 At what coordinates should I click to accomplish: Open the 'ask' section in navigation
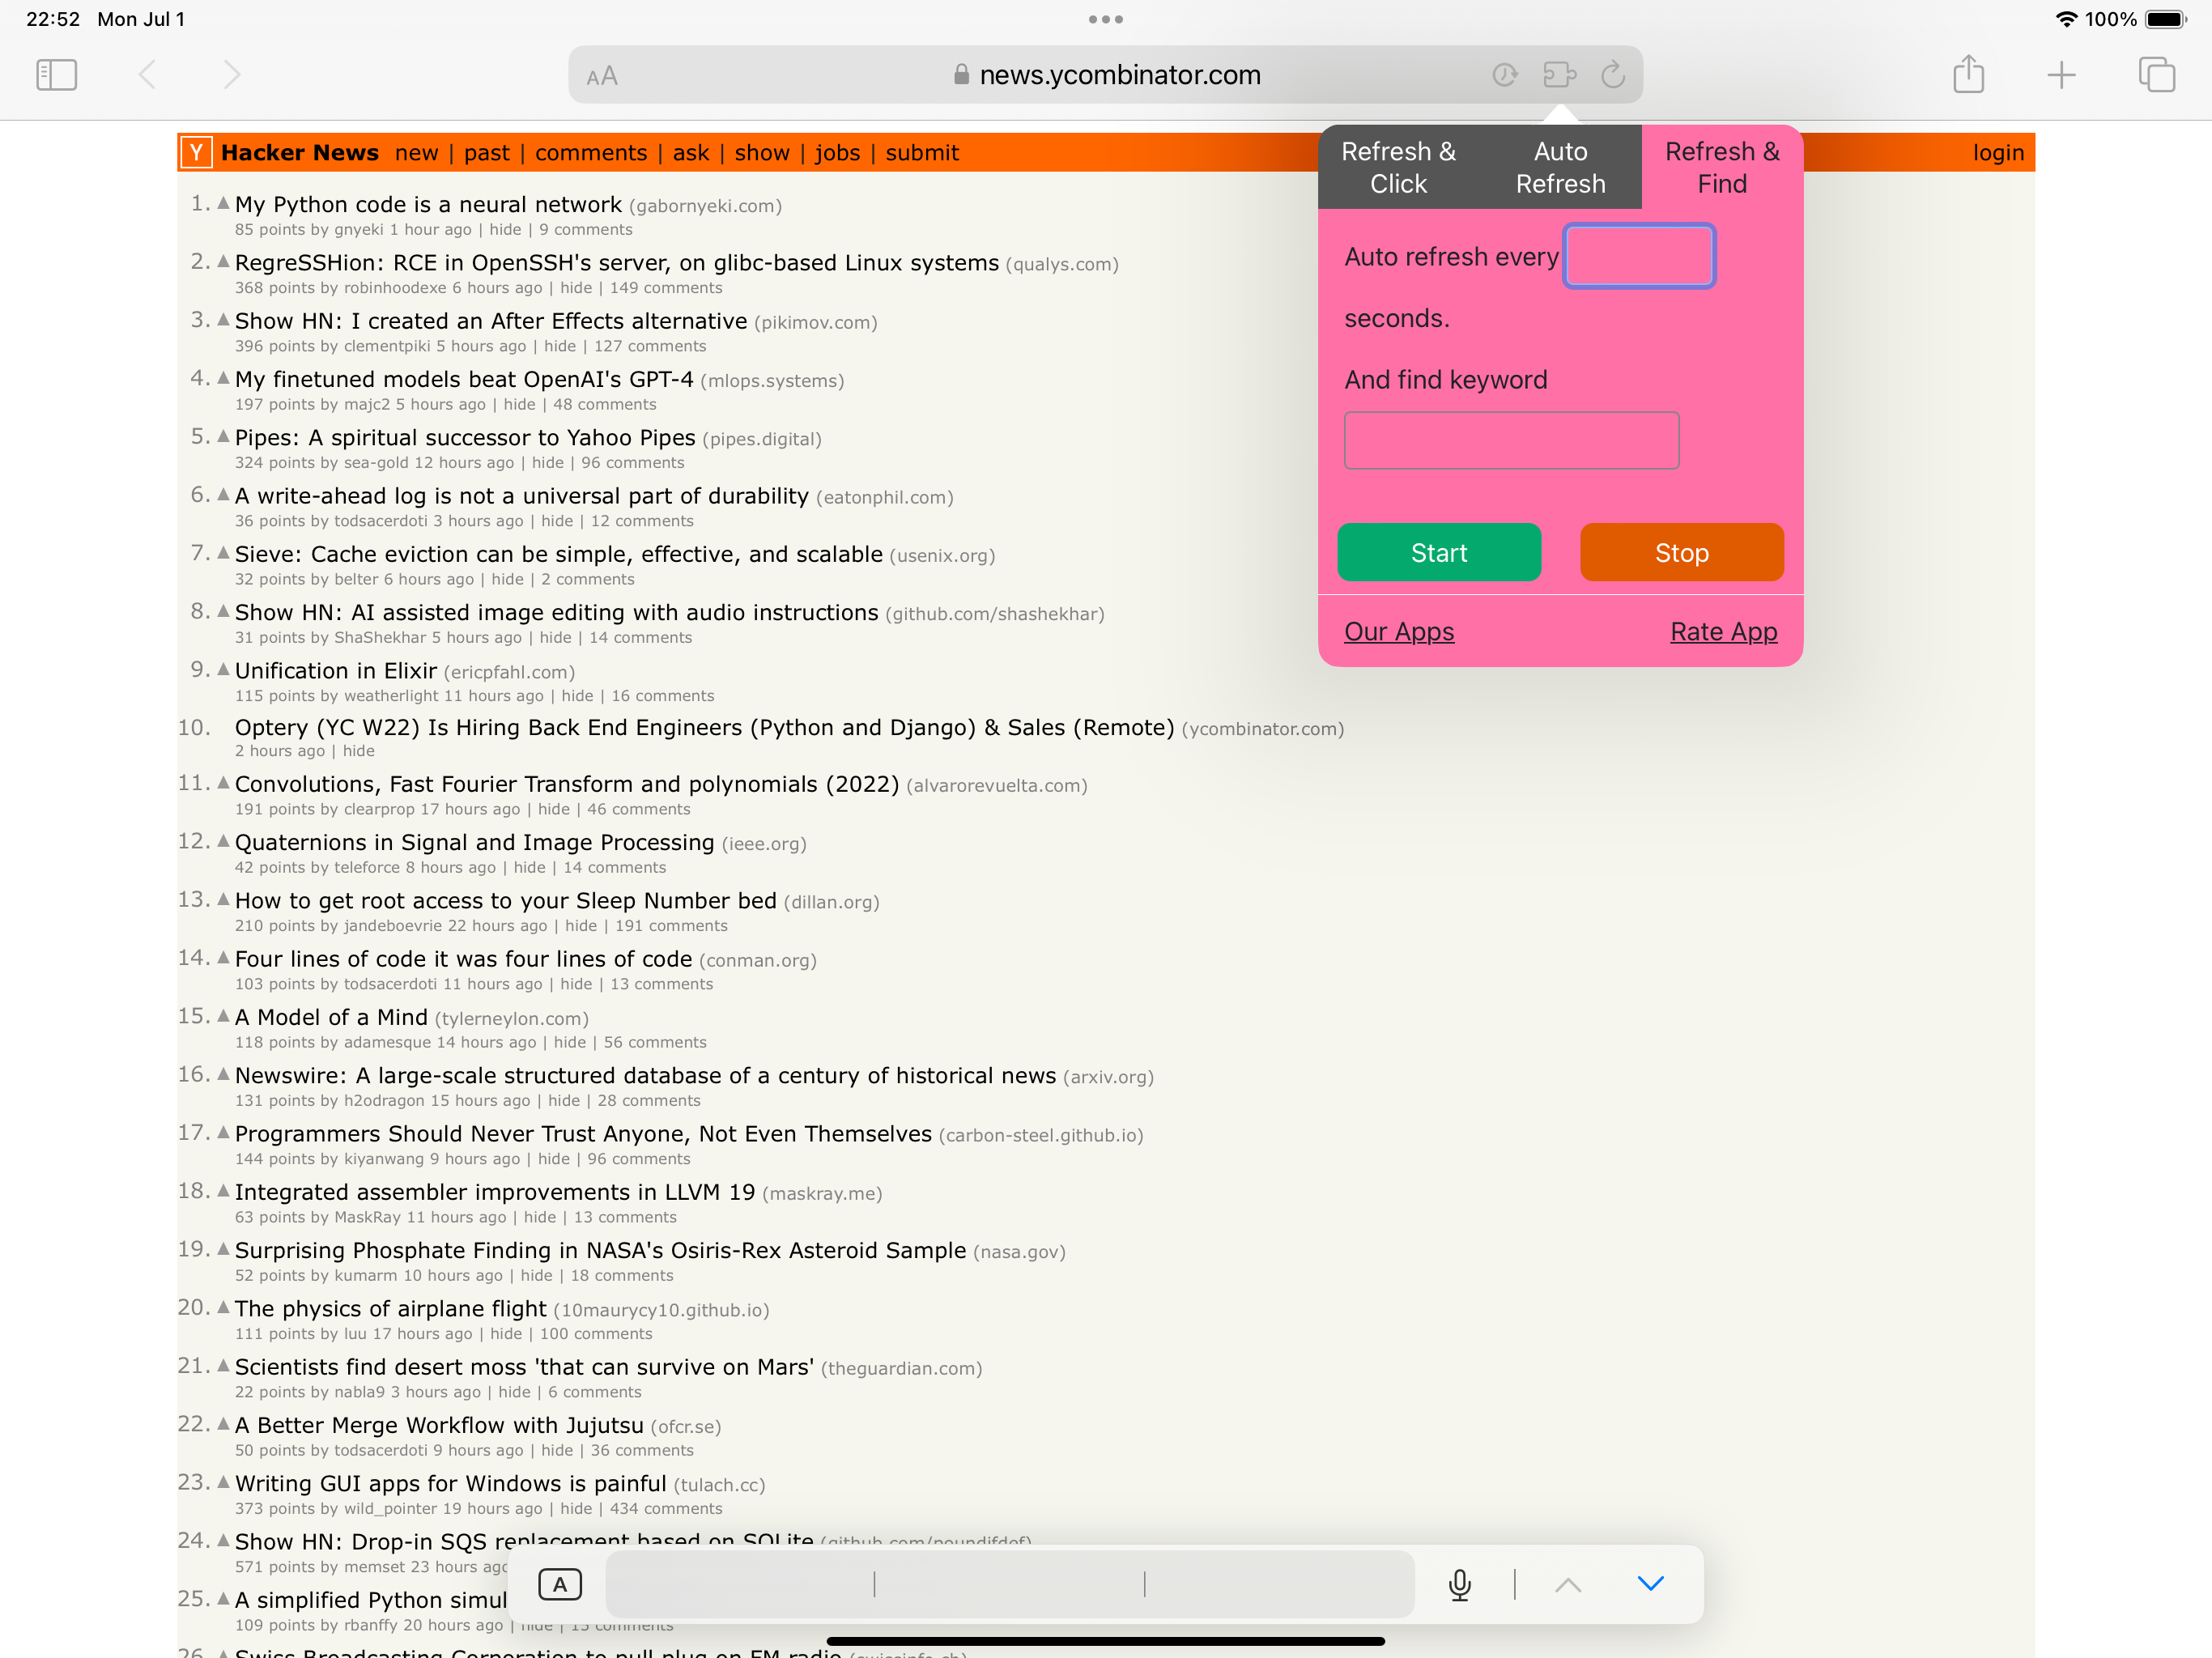tap(691, 153)
